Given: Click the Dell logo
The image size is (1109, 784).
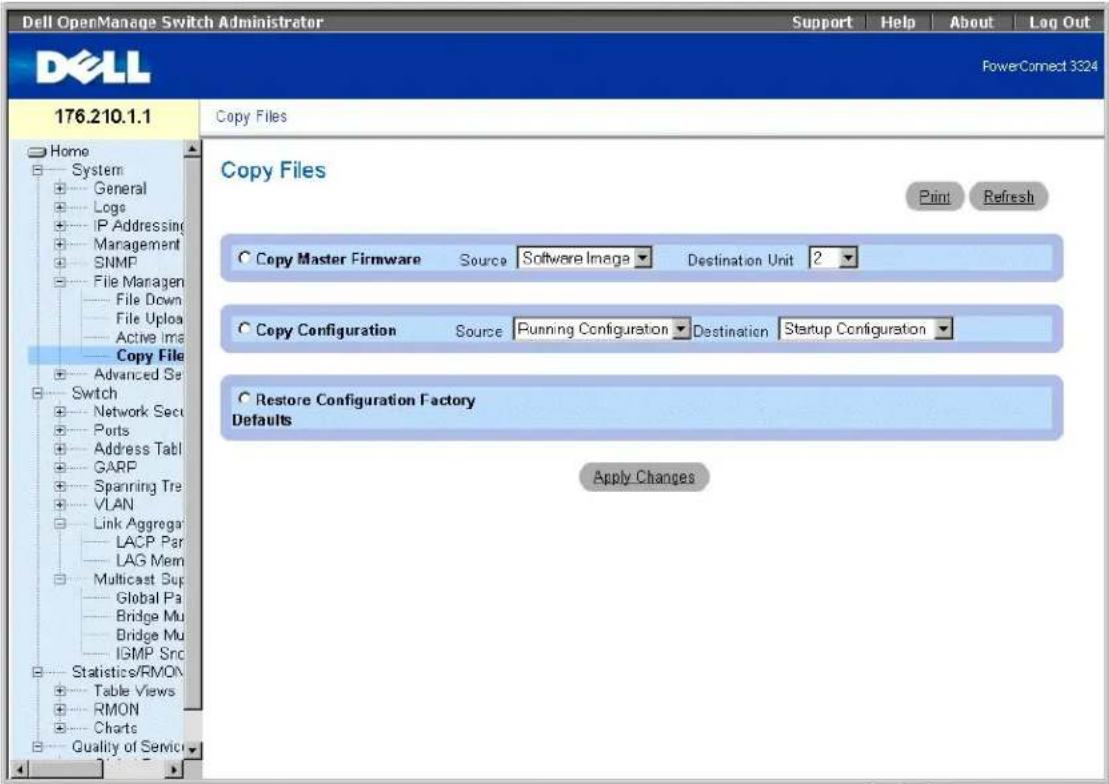Looking at the screenshot, I should pyautogui.click(x=93, y=67).
